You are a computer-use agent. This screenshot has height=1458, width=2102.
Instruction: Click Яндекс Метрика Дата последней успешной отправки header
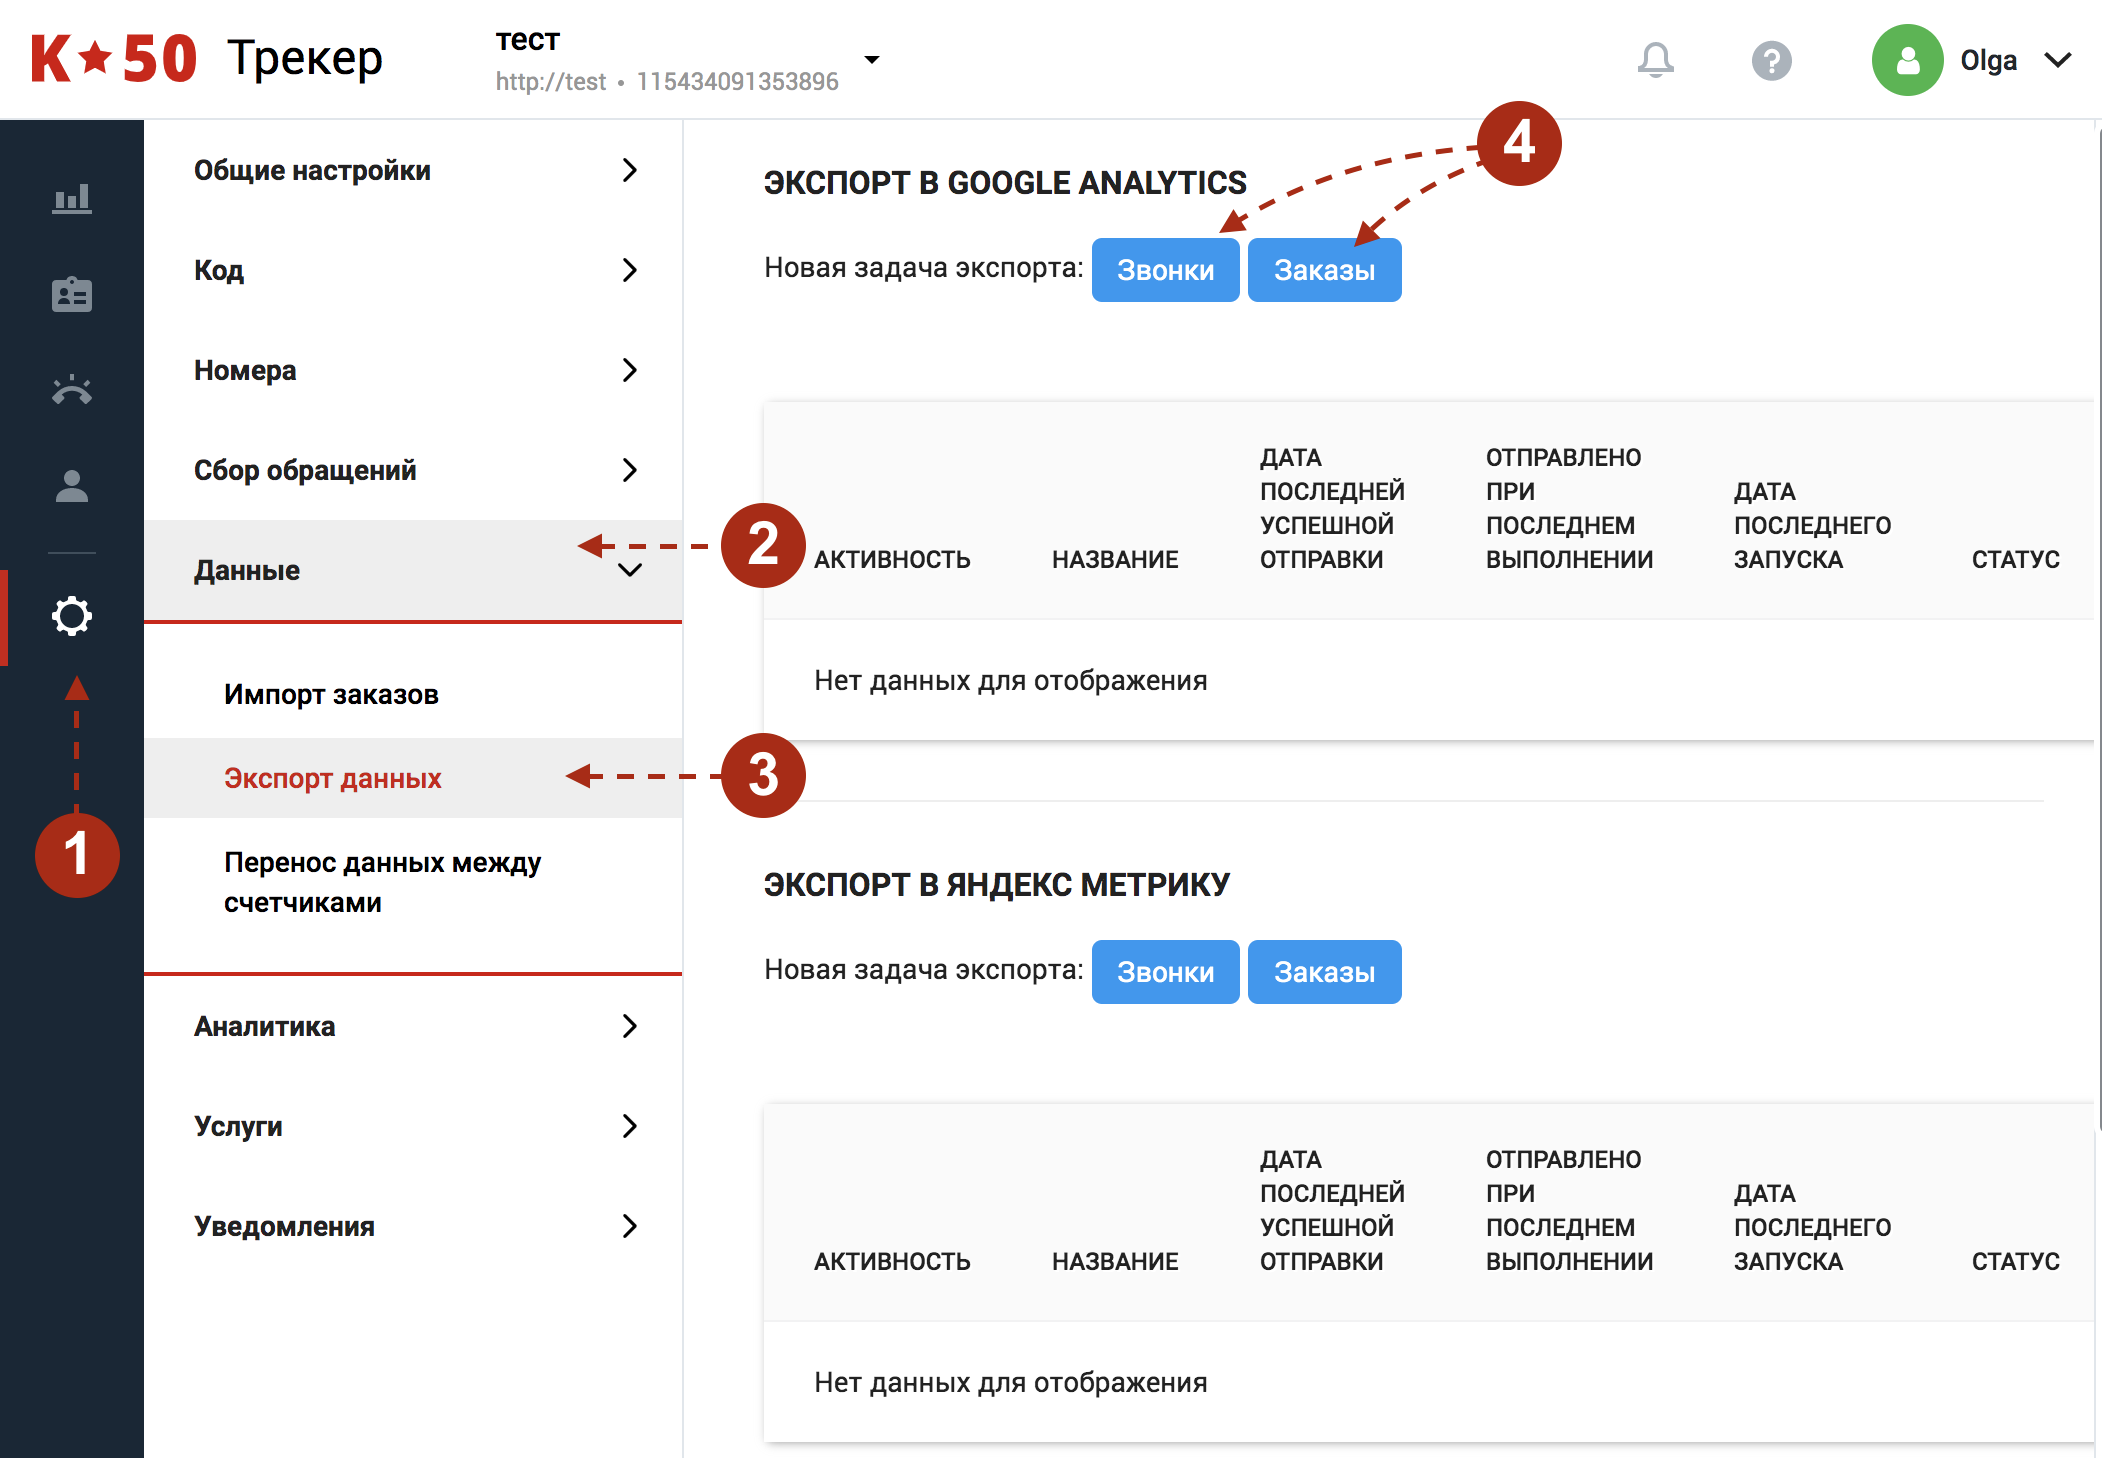point(1332,1210)
